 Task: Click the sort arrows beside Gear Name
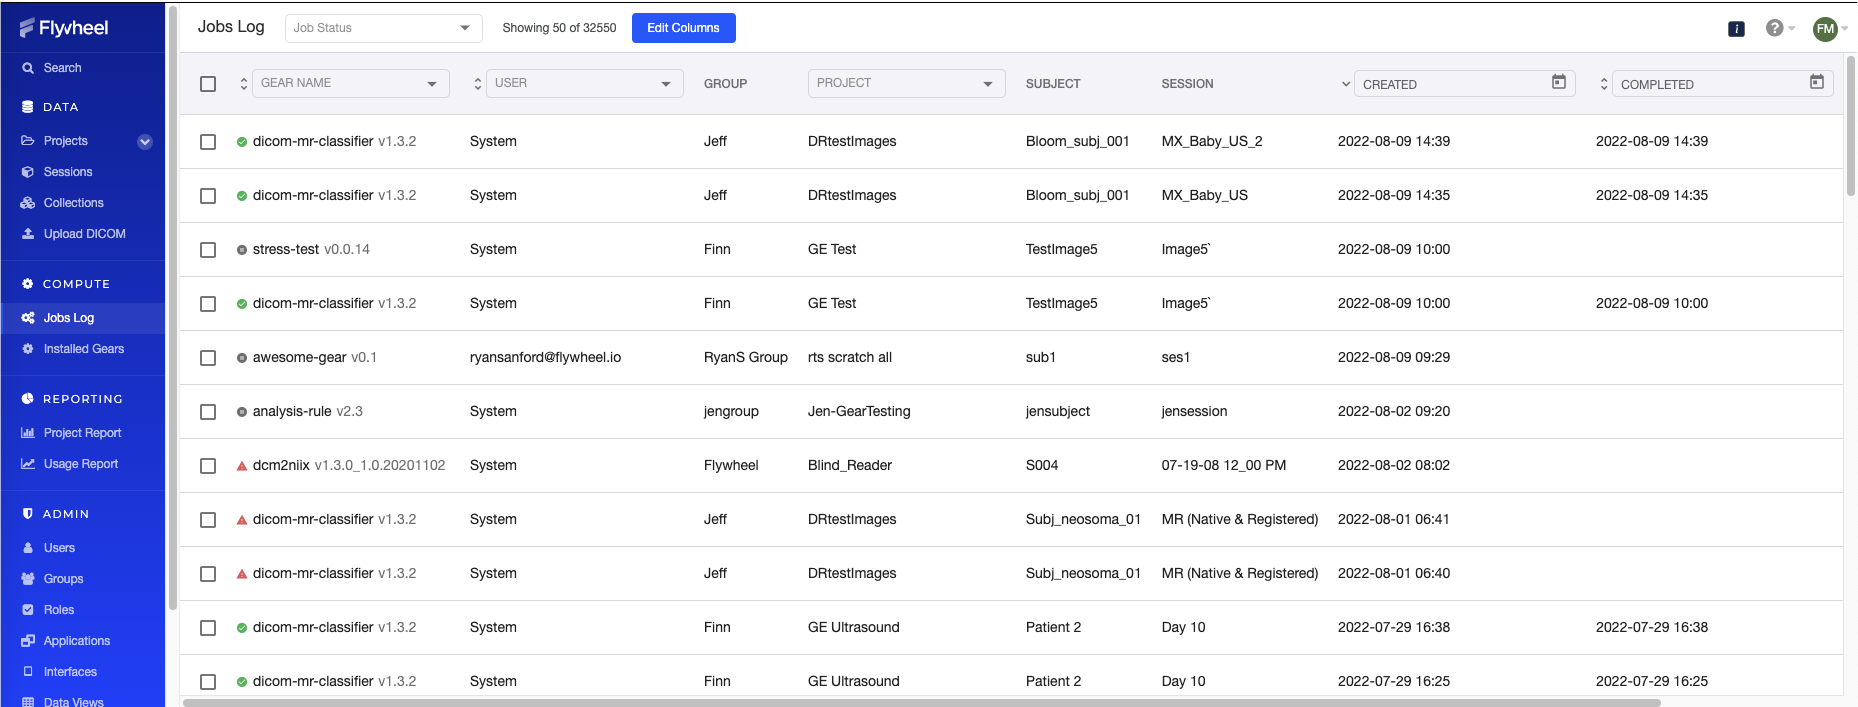[244, 84]
